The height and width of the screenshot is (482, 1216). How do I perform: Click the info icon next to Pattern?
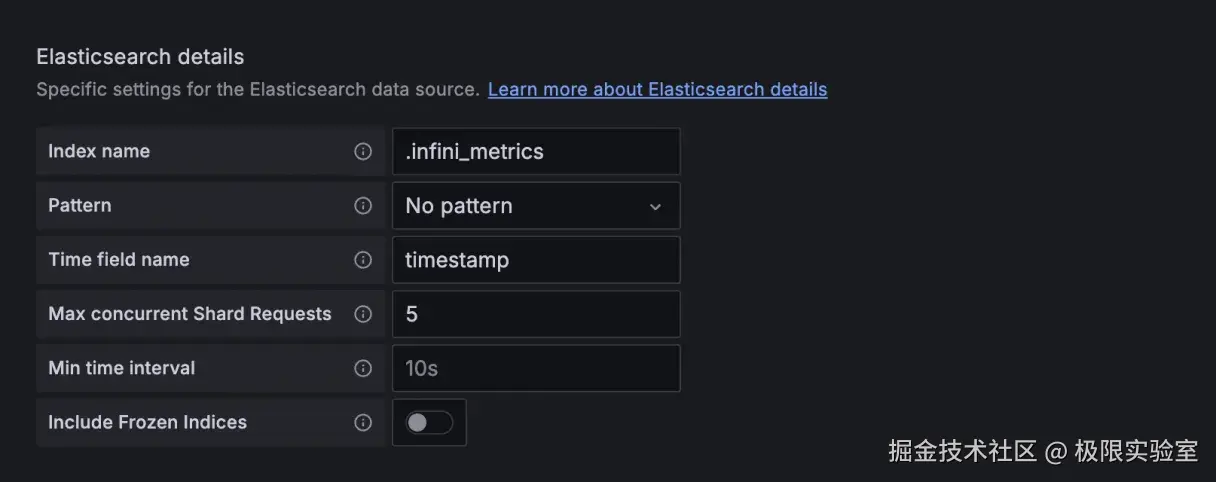point(363,206)
